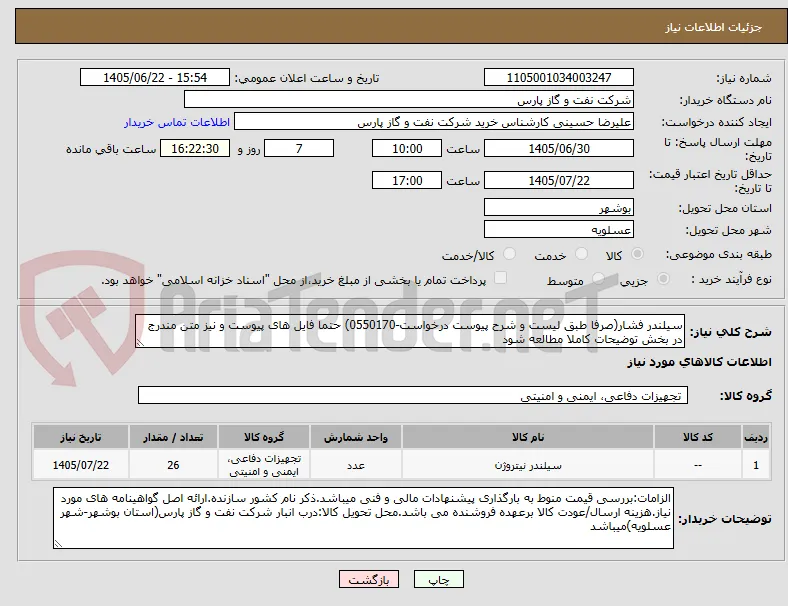
Task: Toggle the اسناد خزانه اسلامی payment checkbox
Action: click(501, 278)
